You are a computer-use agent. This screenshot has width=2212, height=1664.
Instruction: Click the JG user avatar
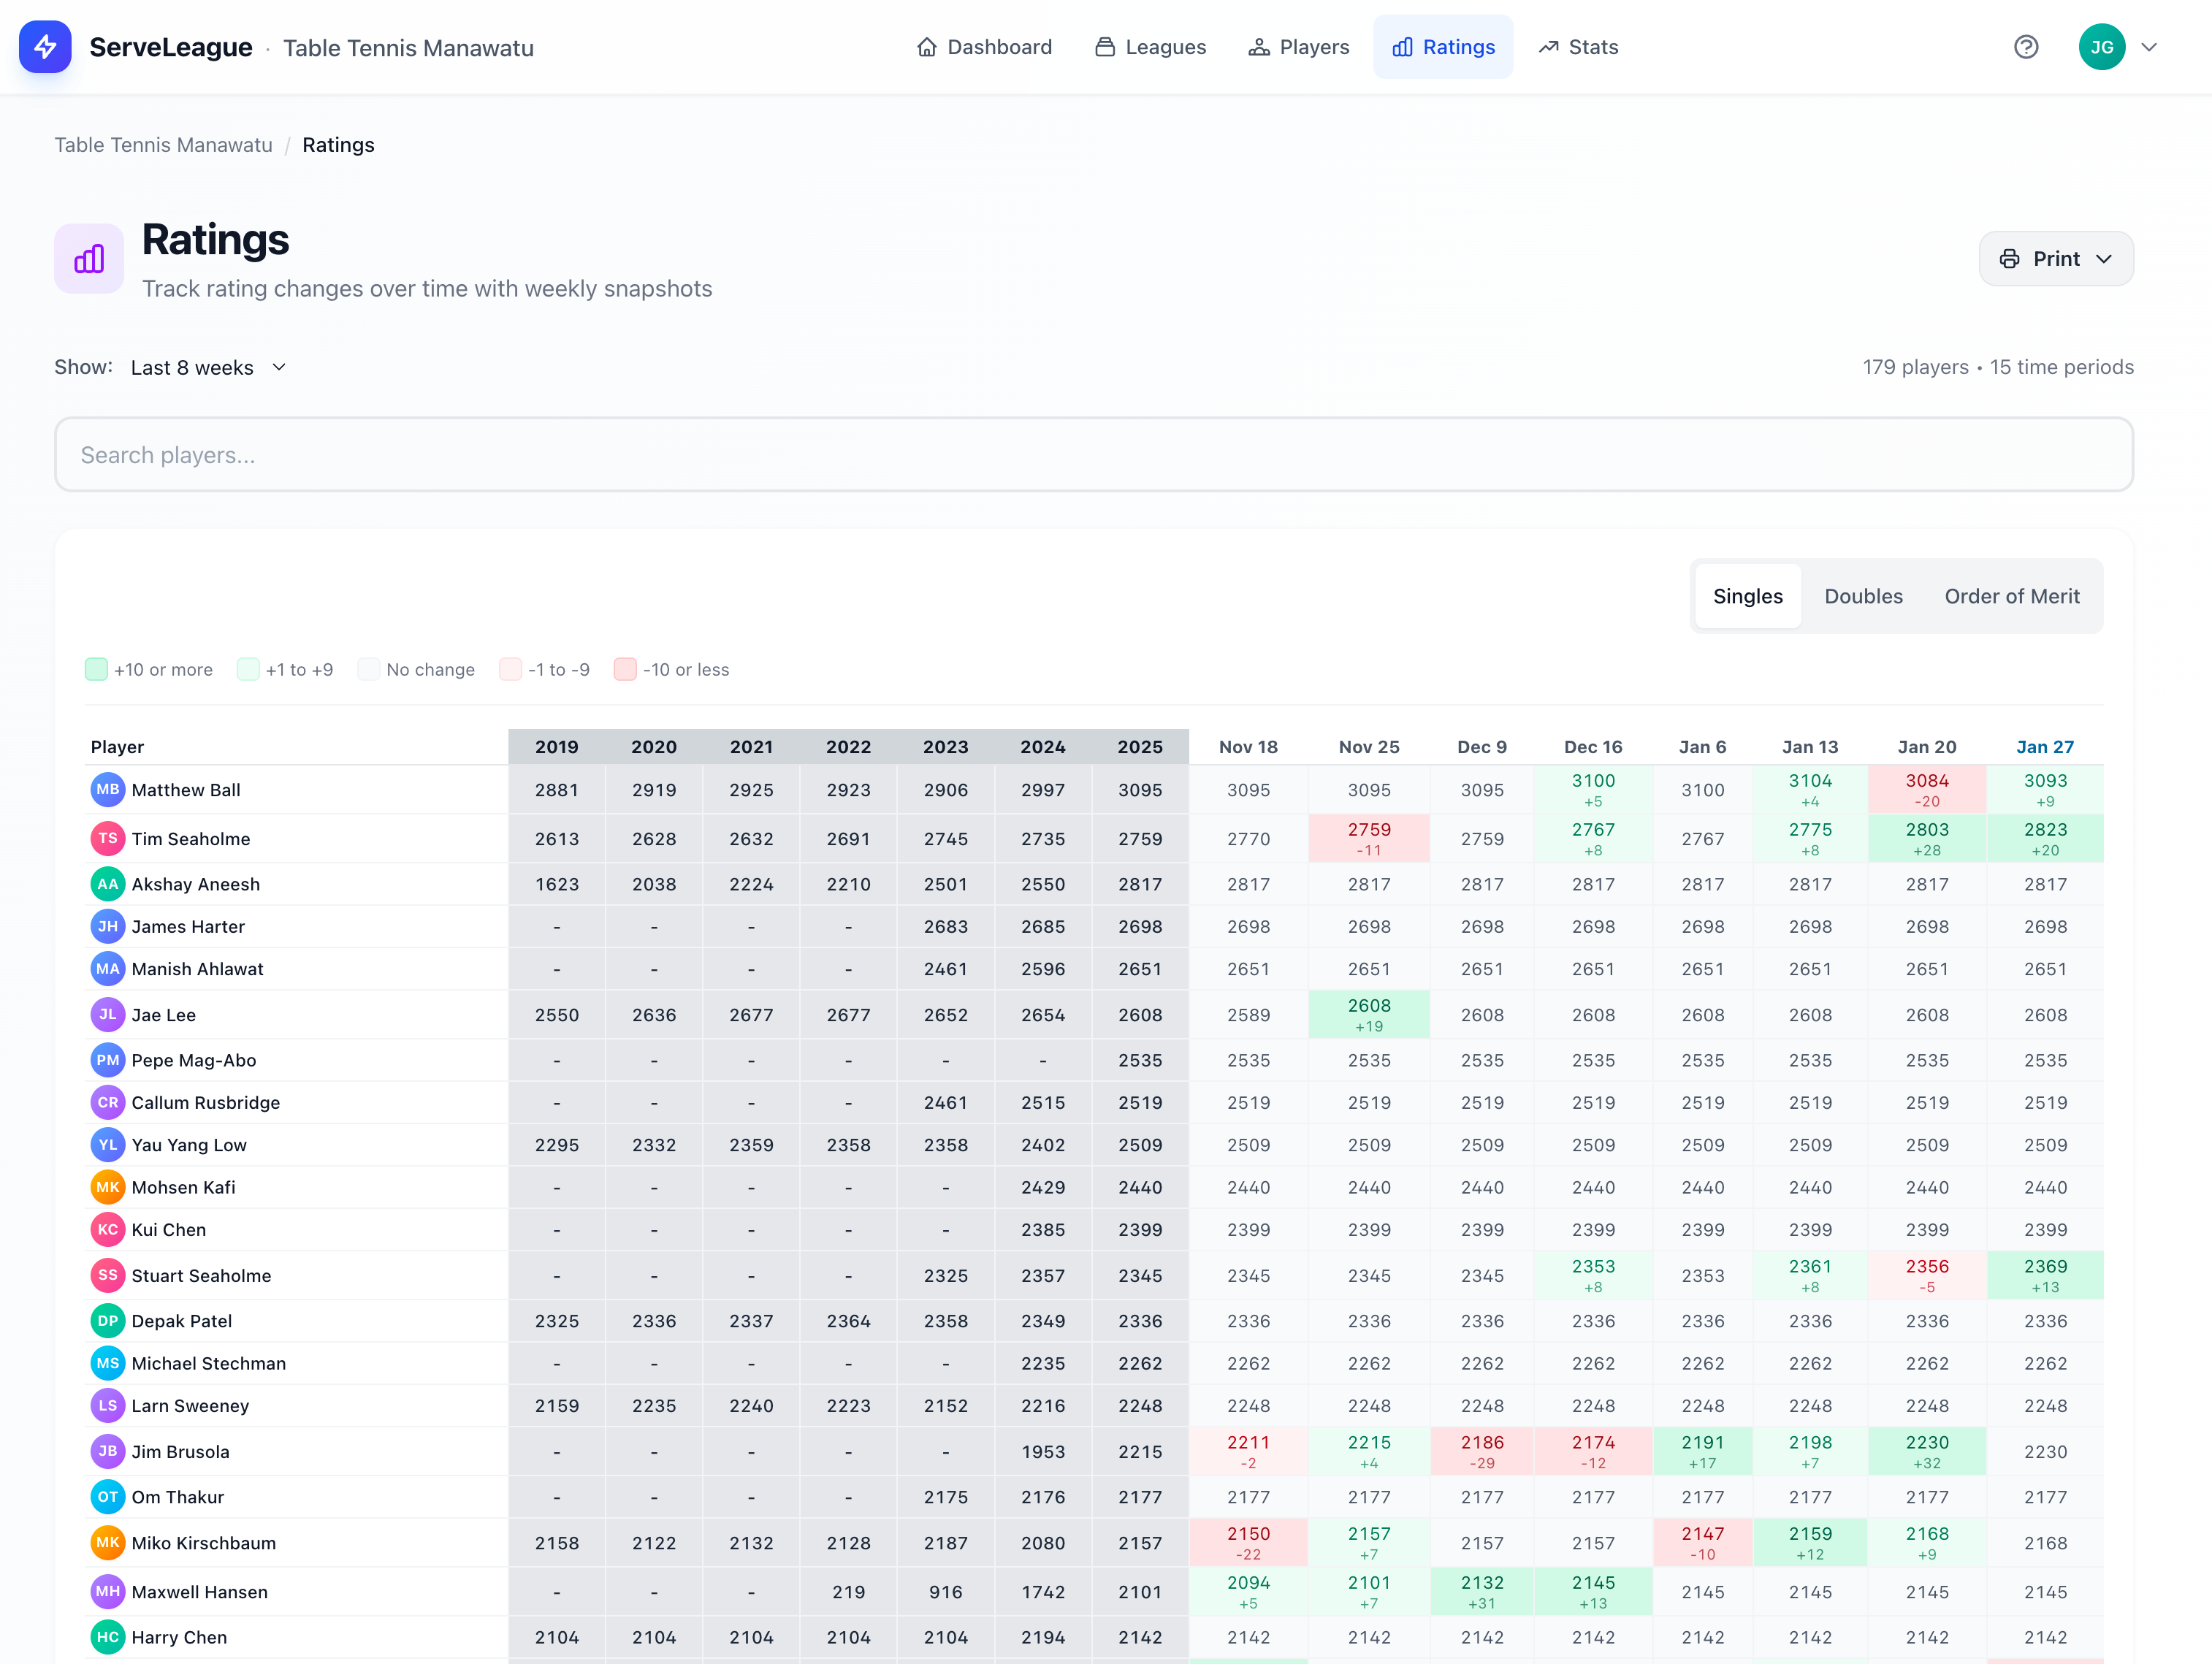(2101, 47)
